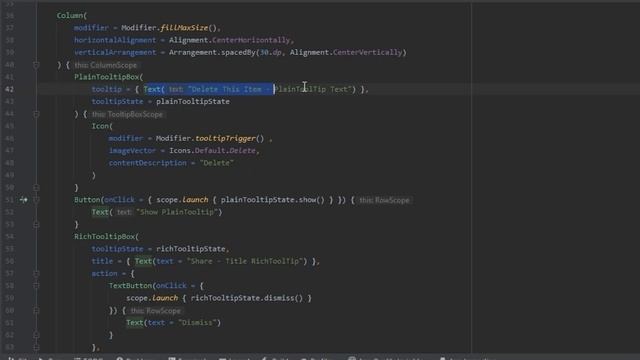Viewport: 640px width, 360px height.
Task: Click the 'title' parameter on line 56
Action: pyautogui.click(x=102, y=261)
